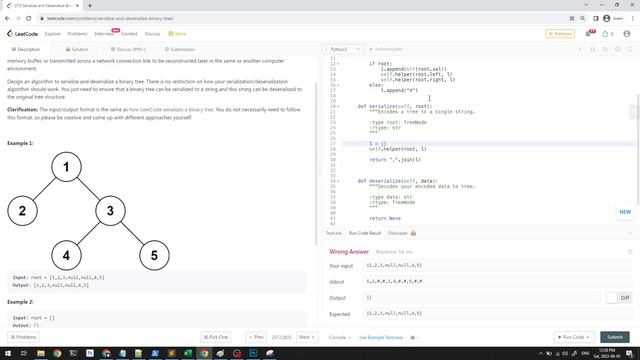The width and height of the screenshot is (640, 360).
Task: Open the locked Debugger tab
Action: (402, 233)
